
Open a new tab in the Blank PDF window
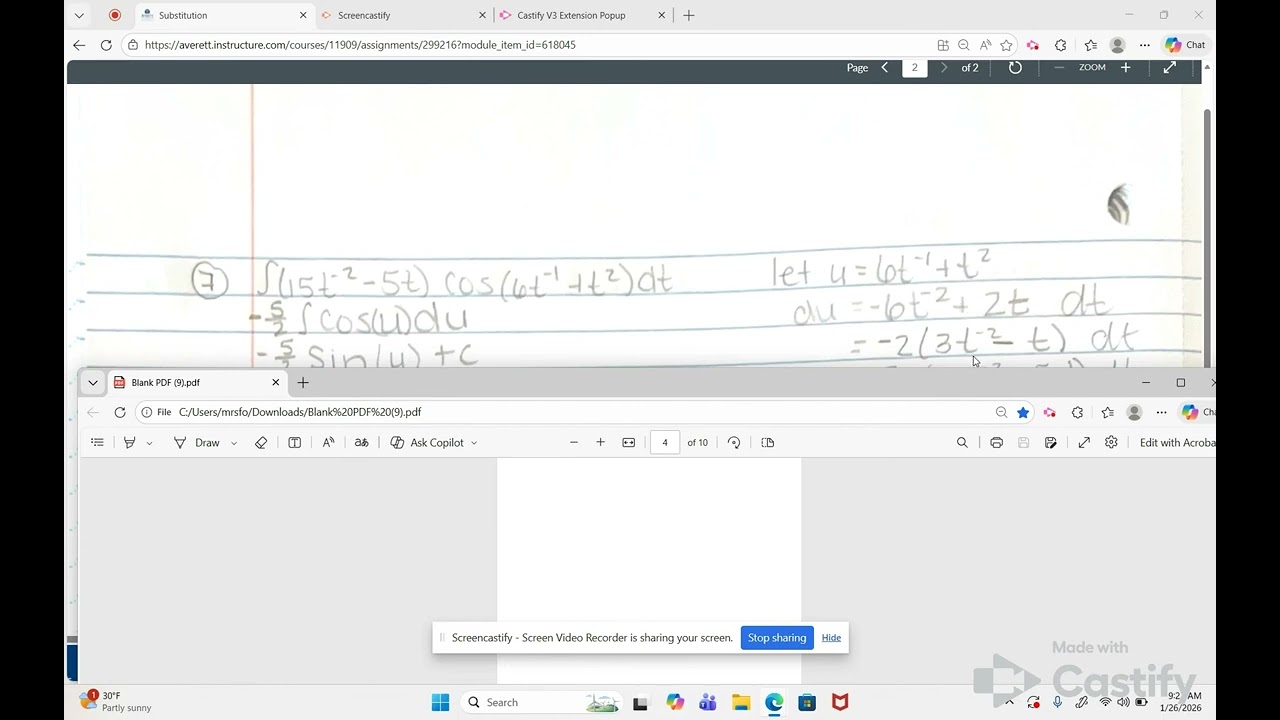click(303, 382)
